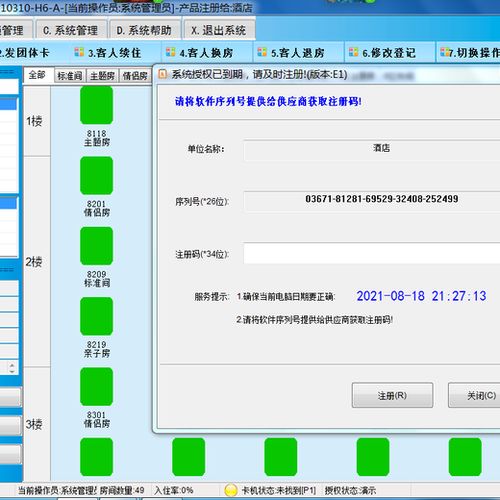
Task: Switch to the 主题房 room tab
Action: coord(103,76)
